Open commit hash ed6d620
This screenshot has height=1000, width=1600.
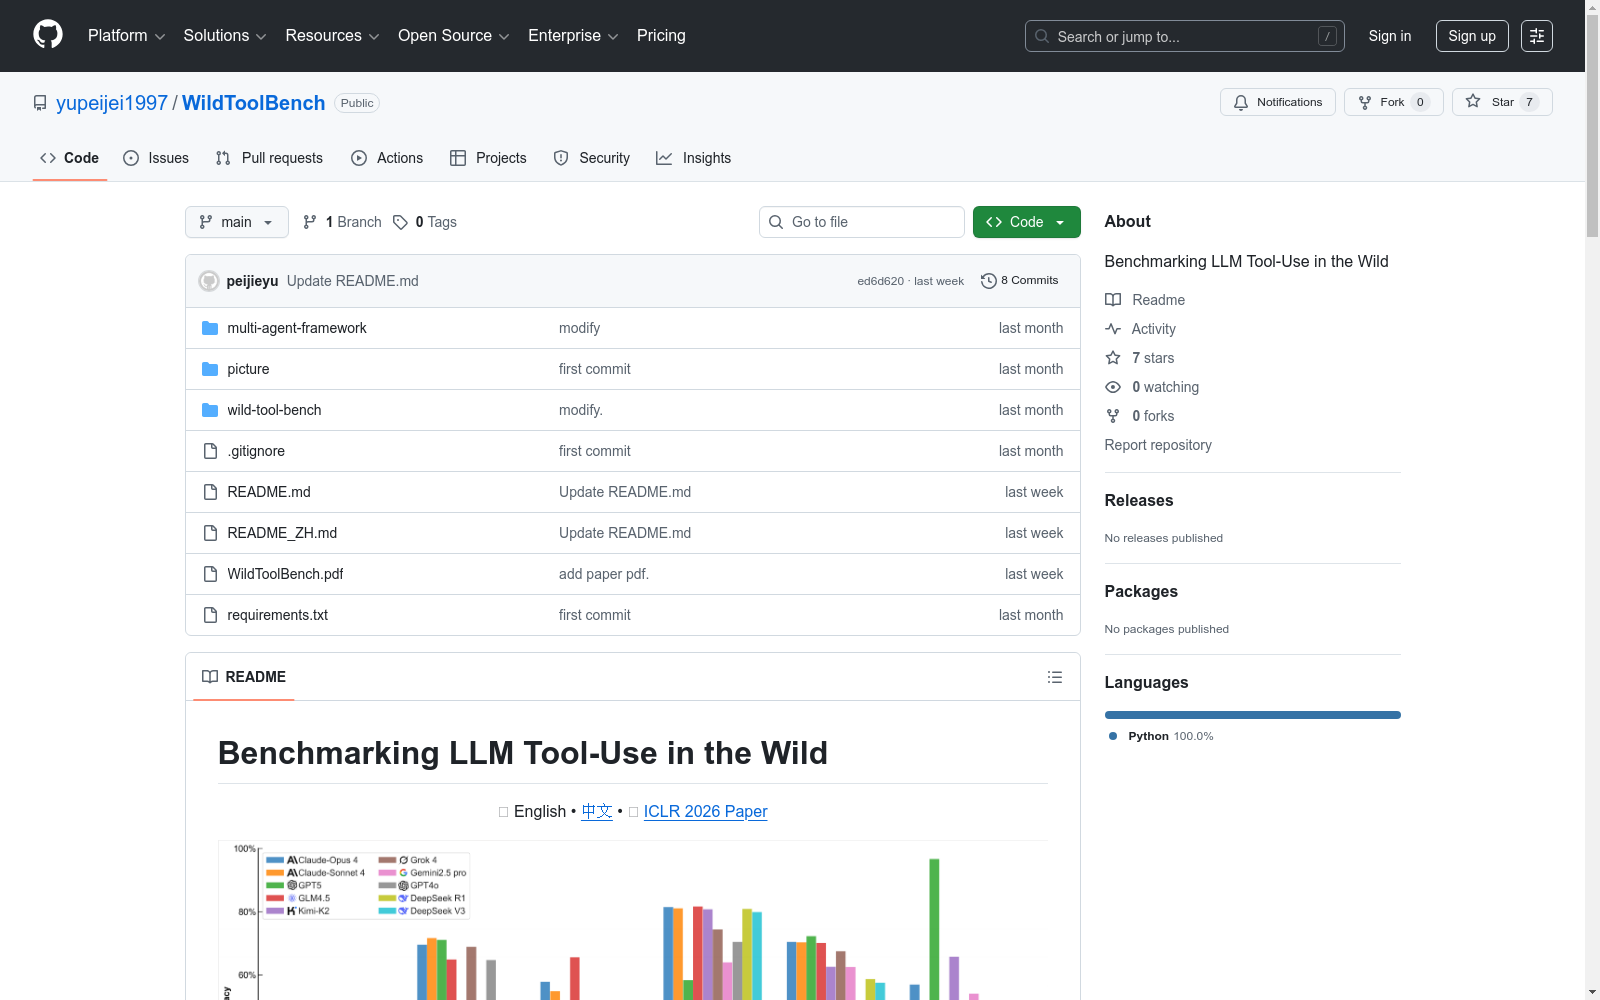tap(880, 281)
